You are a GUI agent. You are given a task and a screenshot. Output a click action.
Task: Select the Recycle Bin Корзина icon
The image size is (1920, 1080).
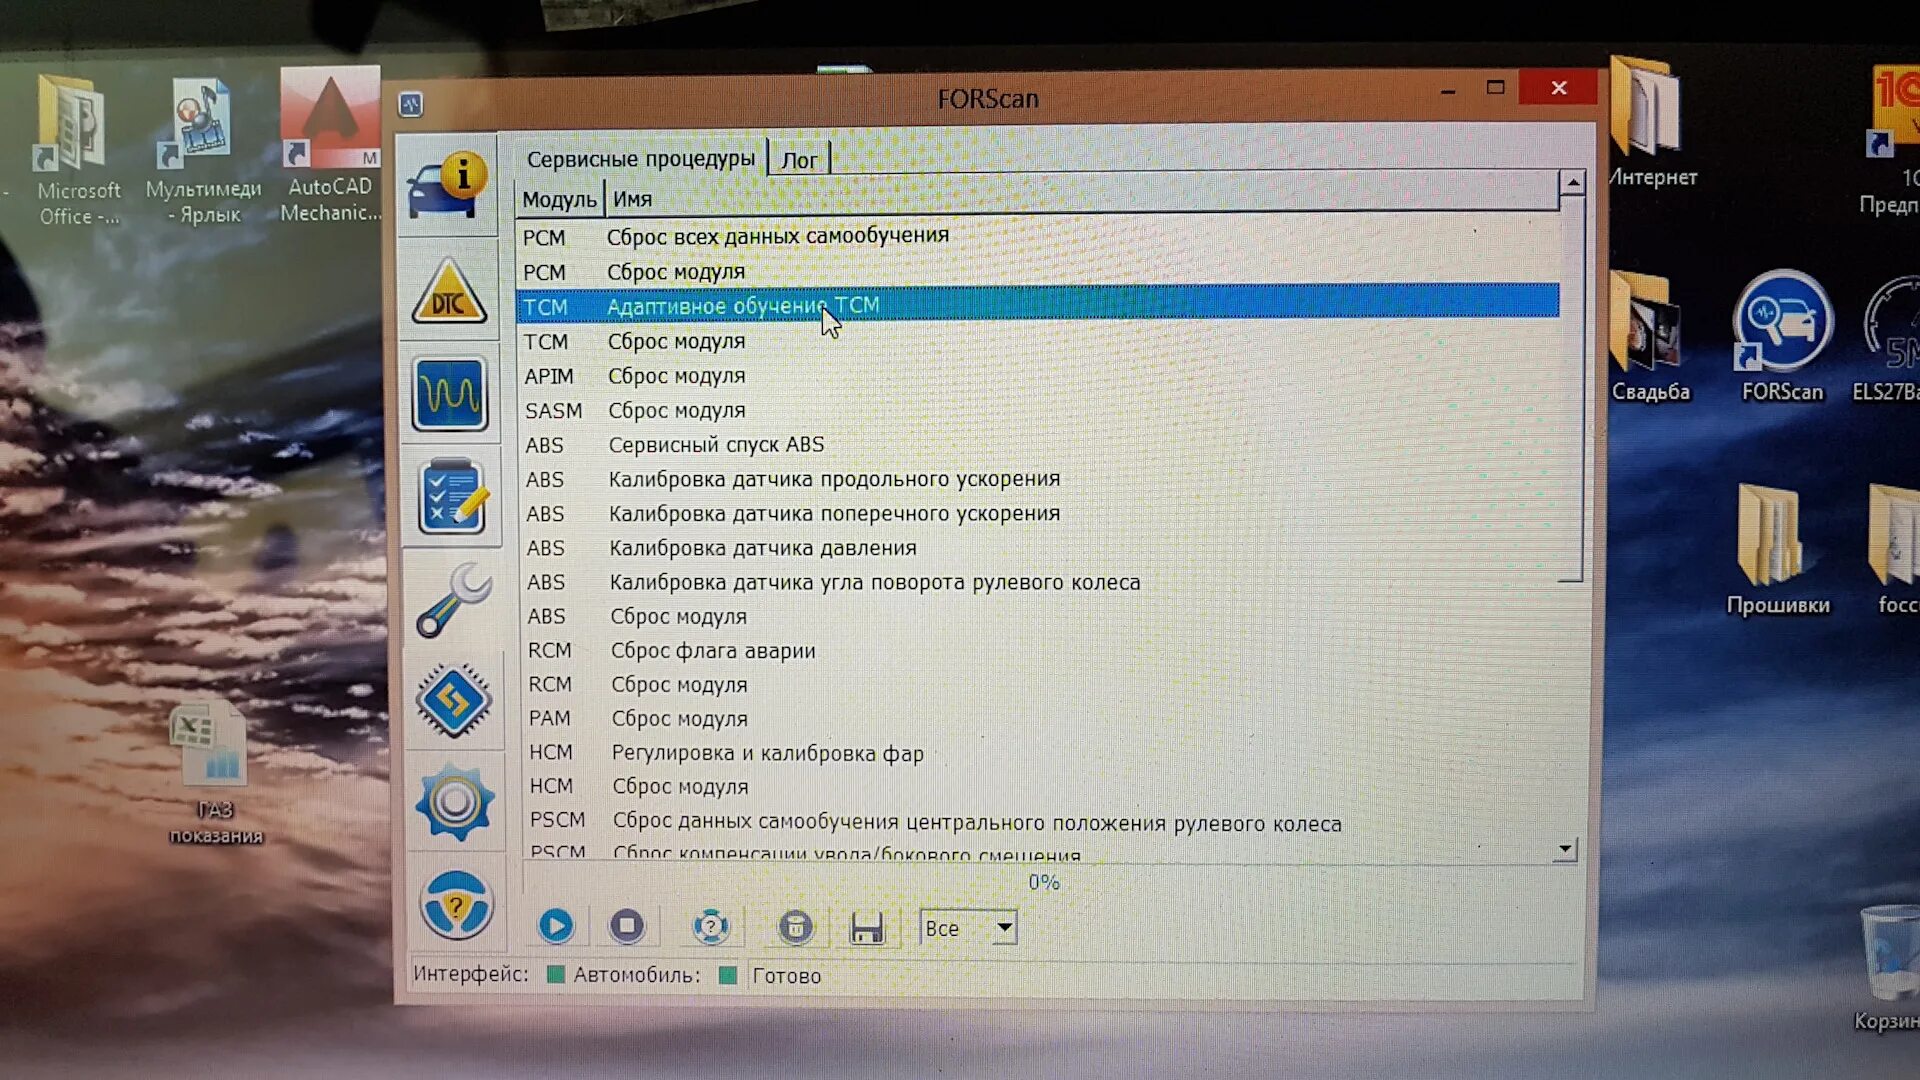point(1889,967)
